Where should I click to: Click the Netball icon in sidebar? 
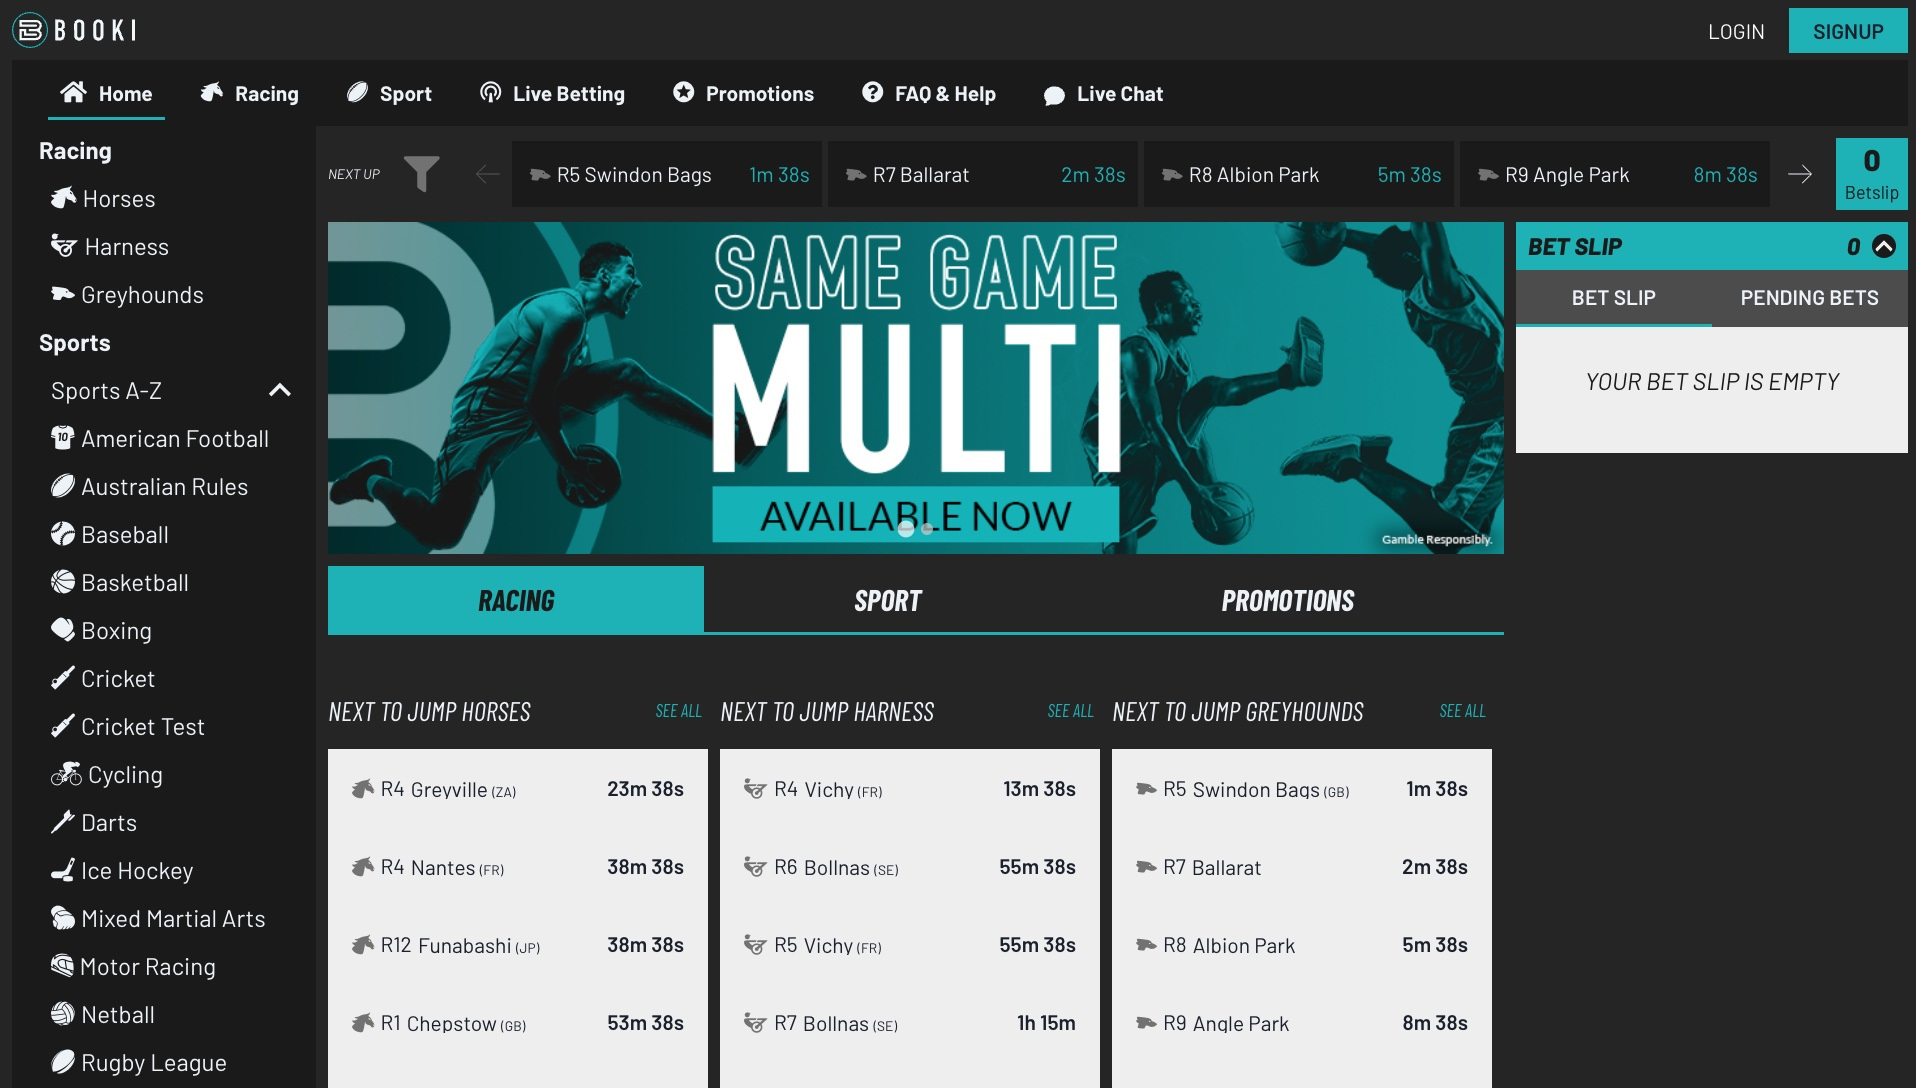pos(63,1014)
